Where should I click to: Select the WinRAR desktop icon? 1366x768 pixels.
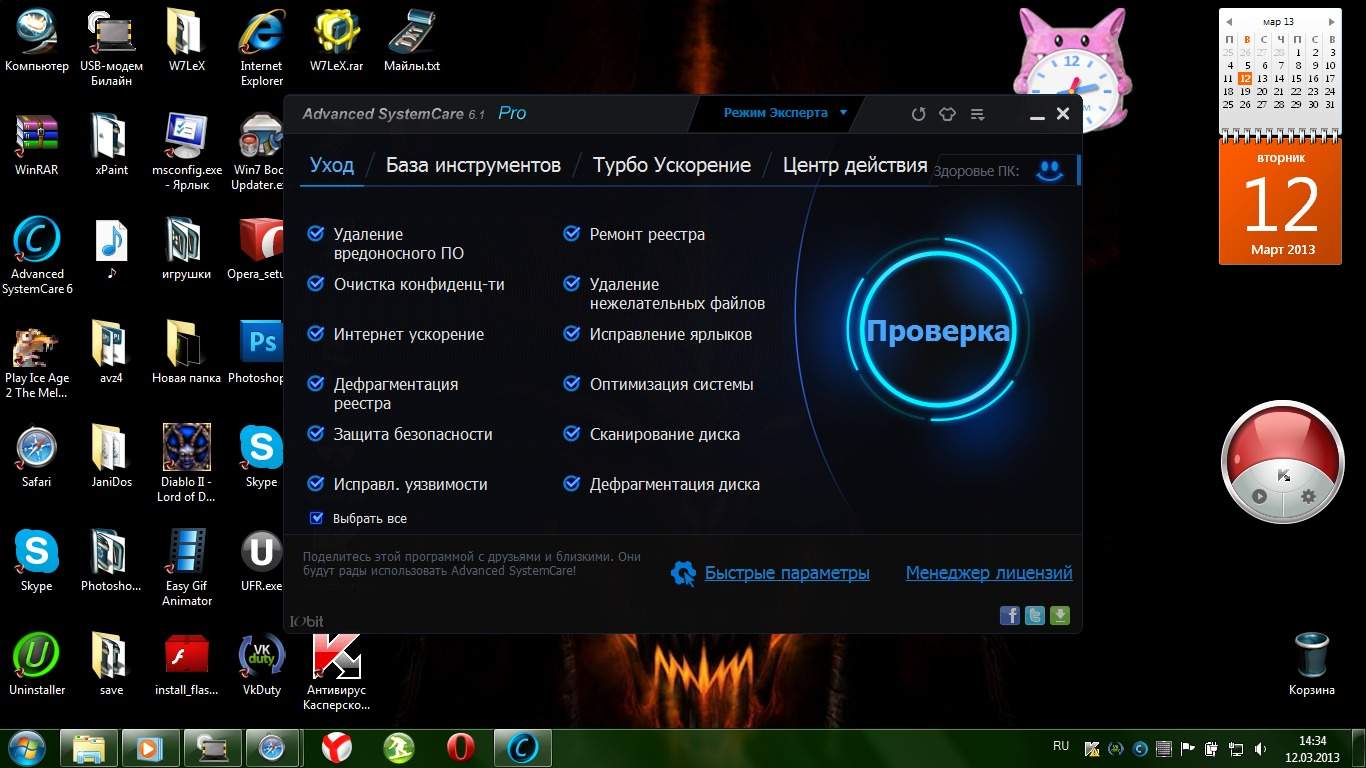click(x=37, y=145)
